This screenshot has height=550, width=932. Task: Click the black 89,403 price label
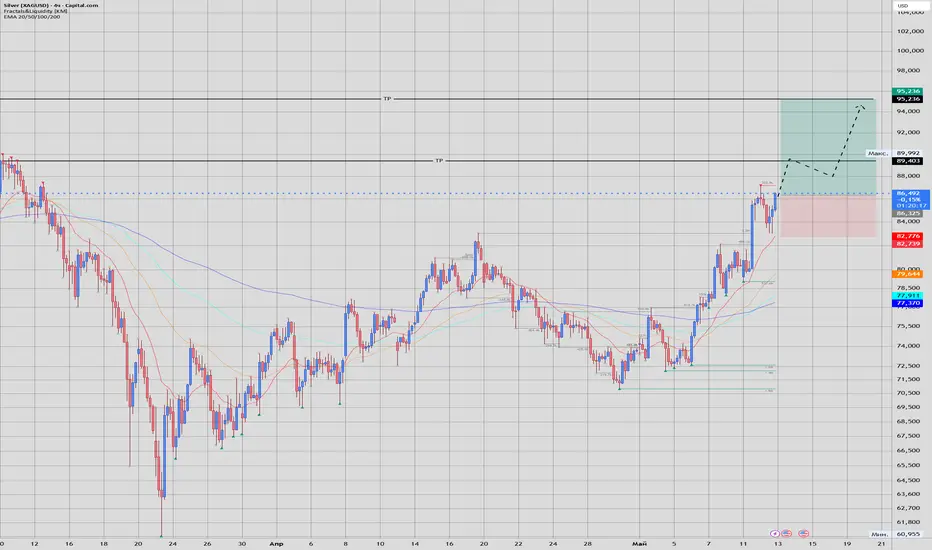tap(908, 161)
